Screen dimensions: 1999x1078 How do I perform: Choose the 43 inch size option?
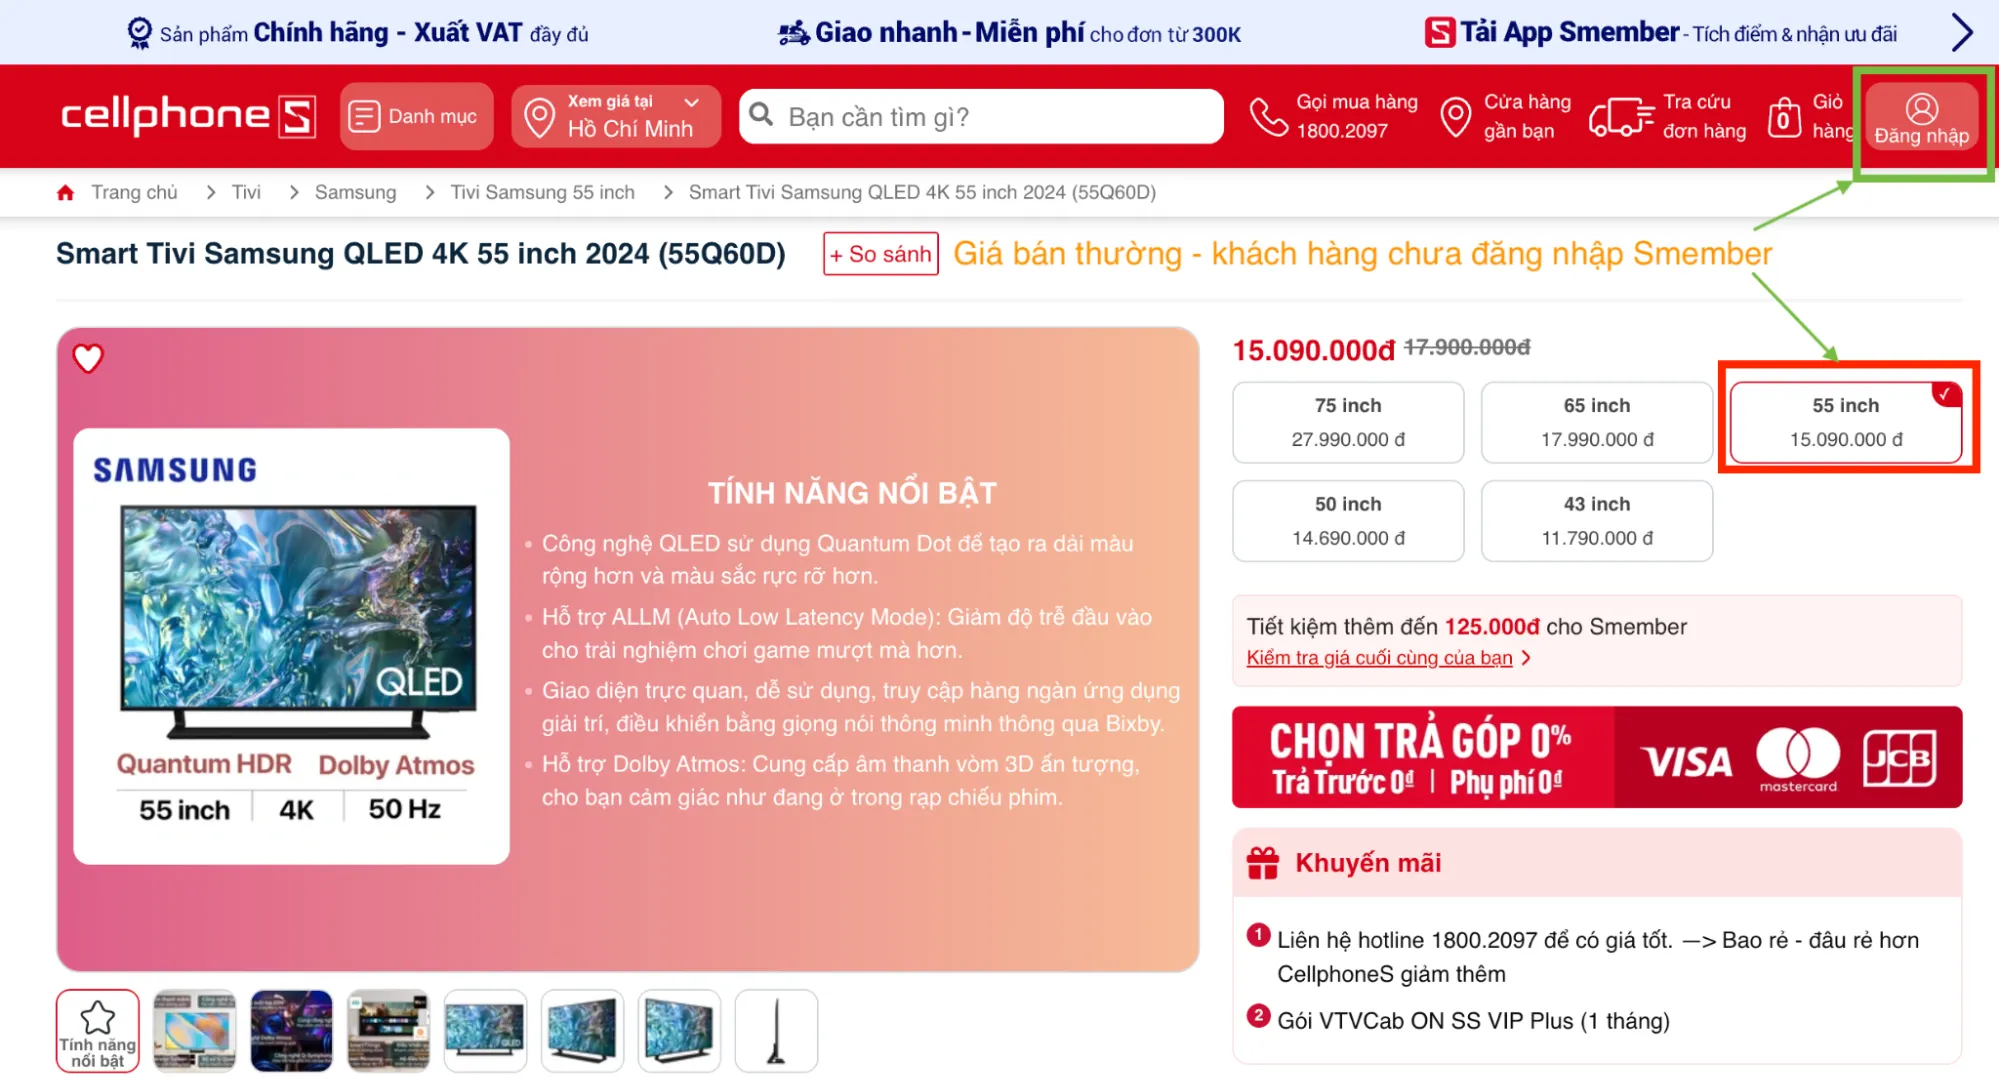(x=1597, y=521)
